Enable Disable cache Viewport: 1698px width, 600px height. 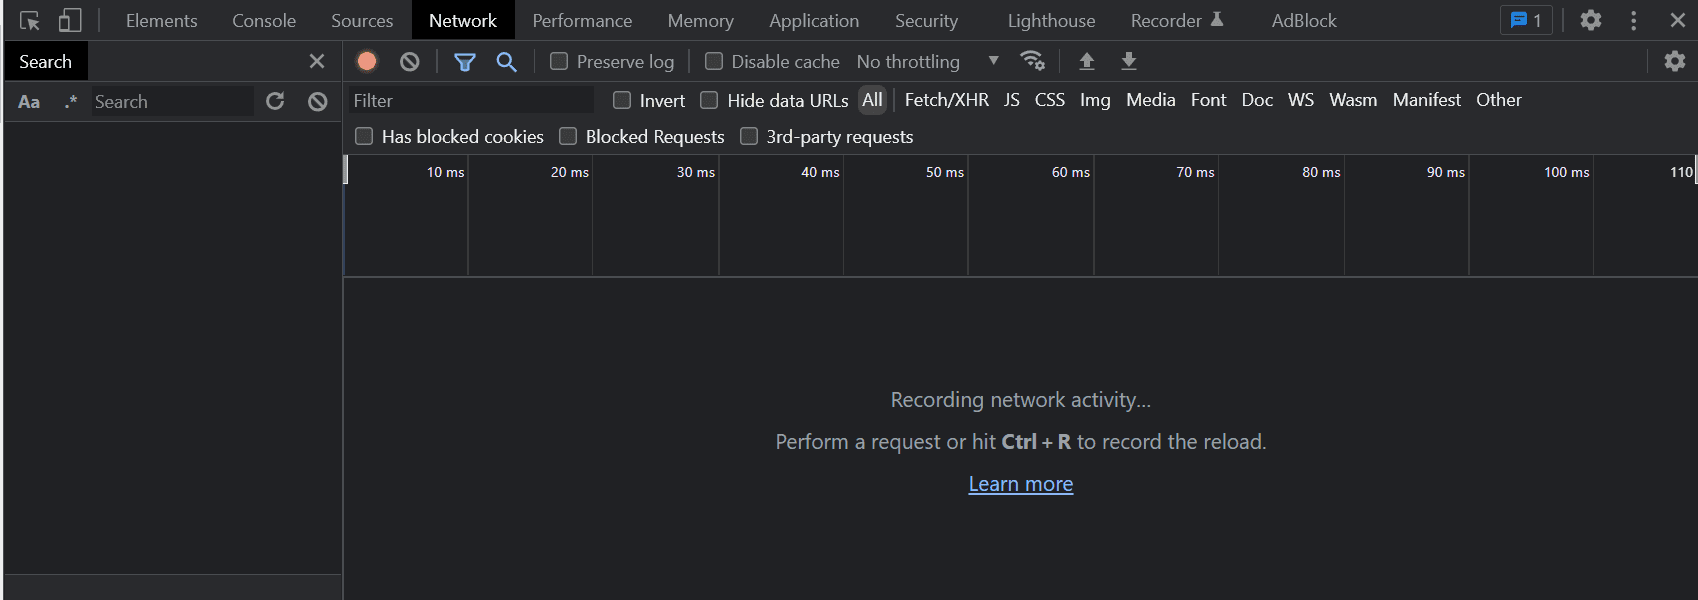(714, 61)
